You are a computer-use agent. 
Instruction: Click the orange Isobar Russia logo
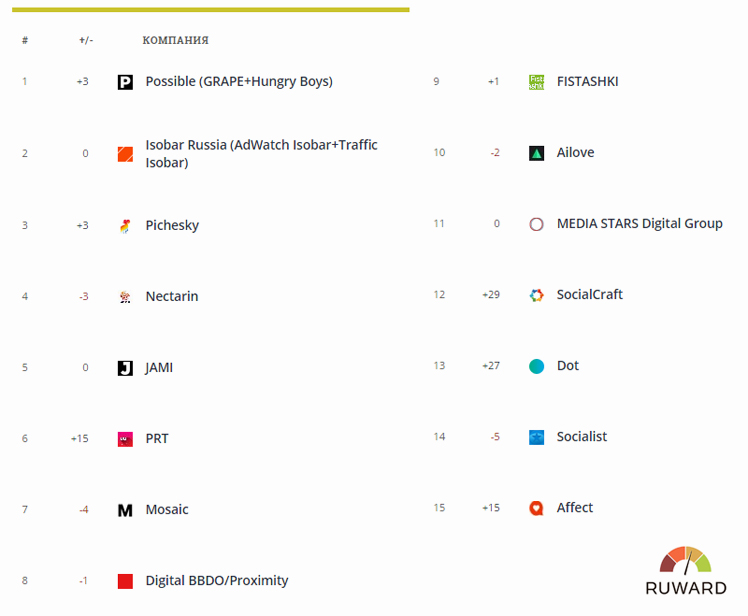[x=125, y=154]
